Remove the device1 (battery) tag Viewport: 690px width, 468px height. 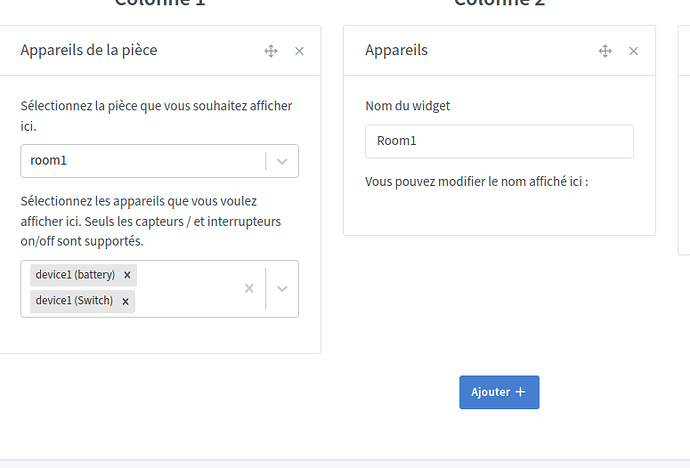point(127,275)
